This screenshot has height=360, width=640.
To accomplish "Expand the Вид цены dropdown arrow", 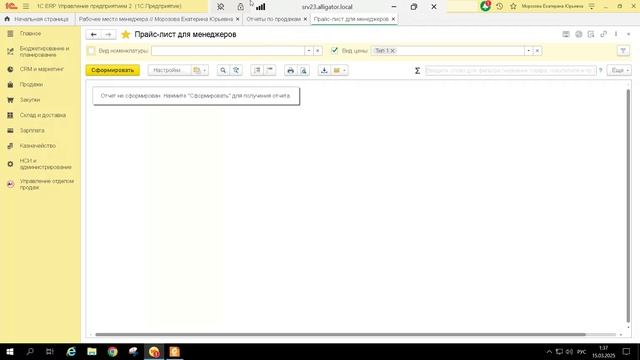I will pos(529,51).
